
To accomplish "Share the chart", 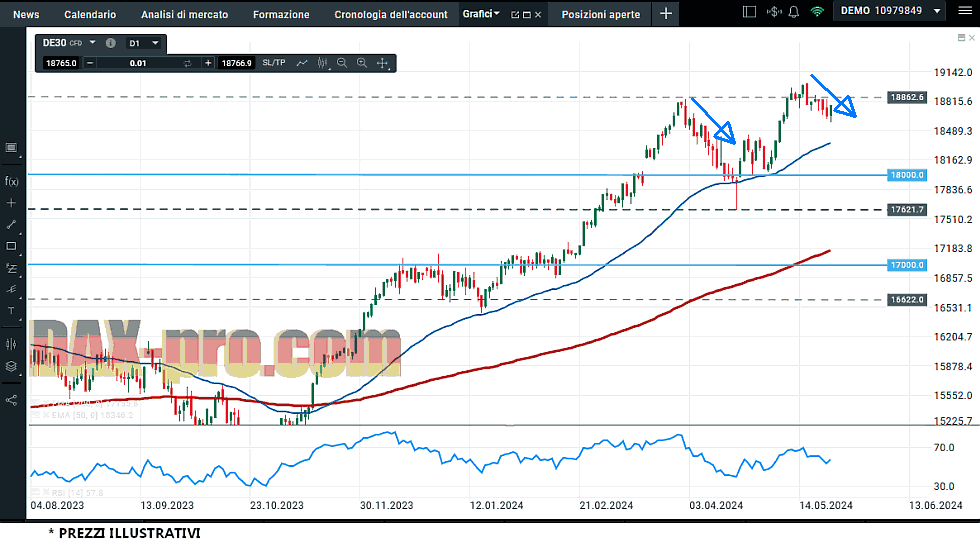I will click(x=11, y=400).
